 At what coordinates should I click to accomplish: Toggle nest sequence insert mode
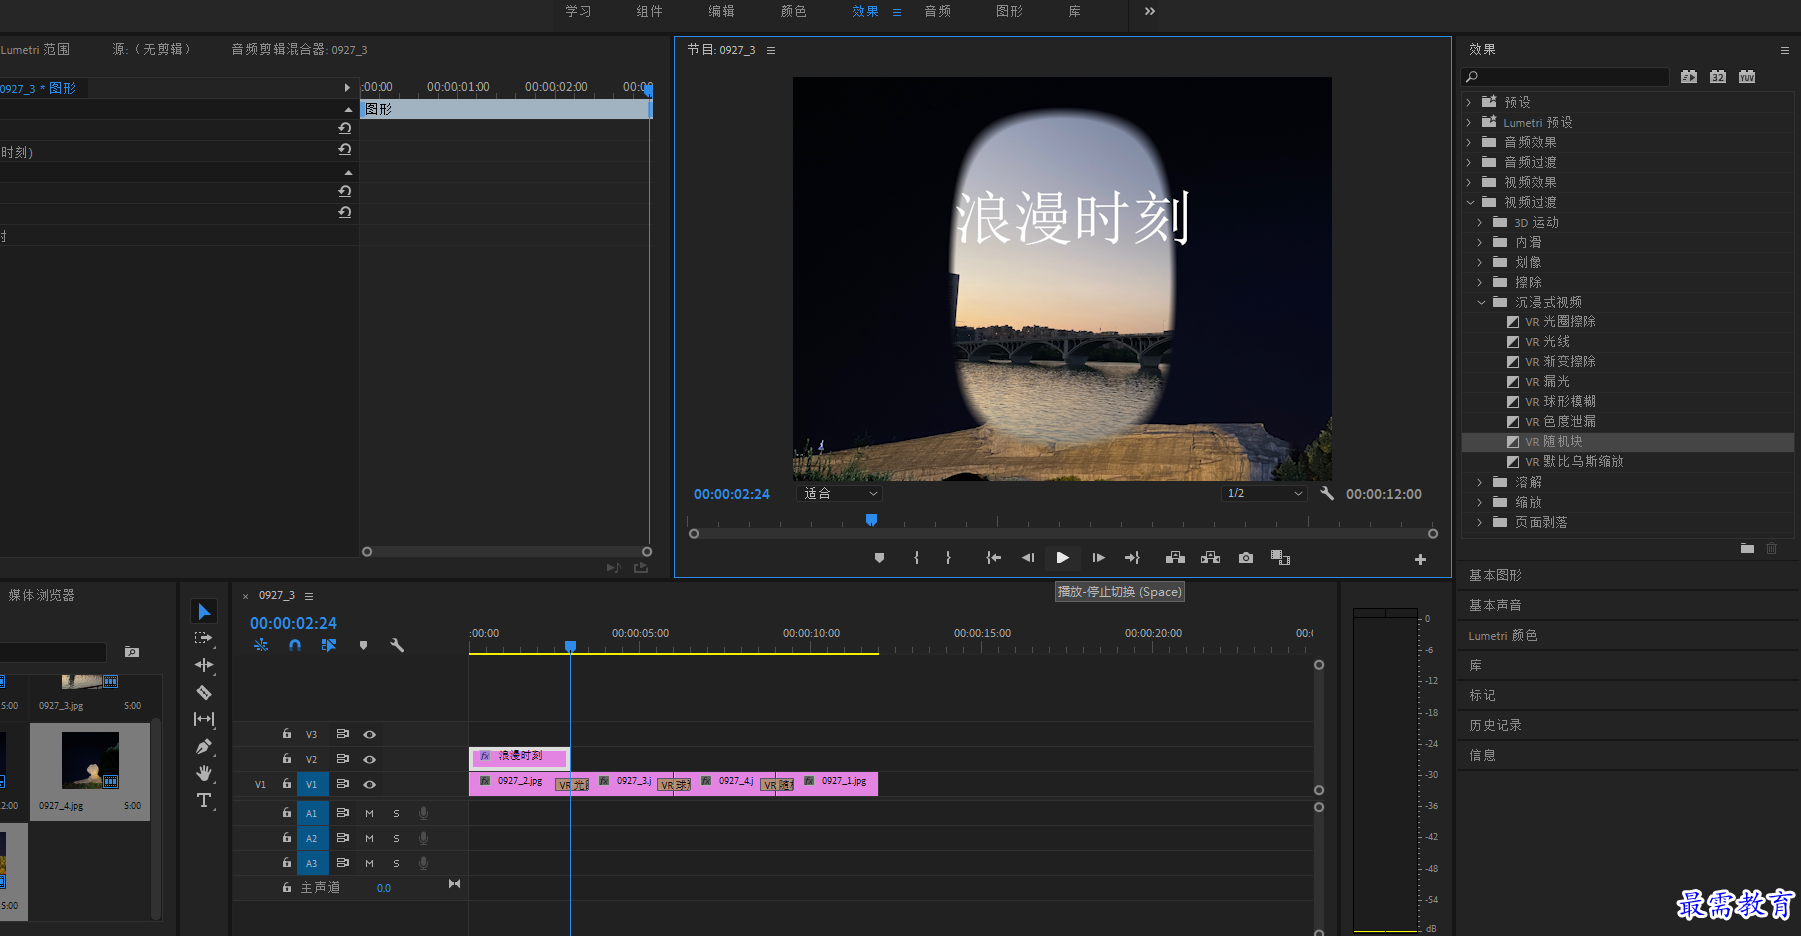click(x=261, y=645)
